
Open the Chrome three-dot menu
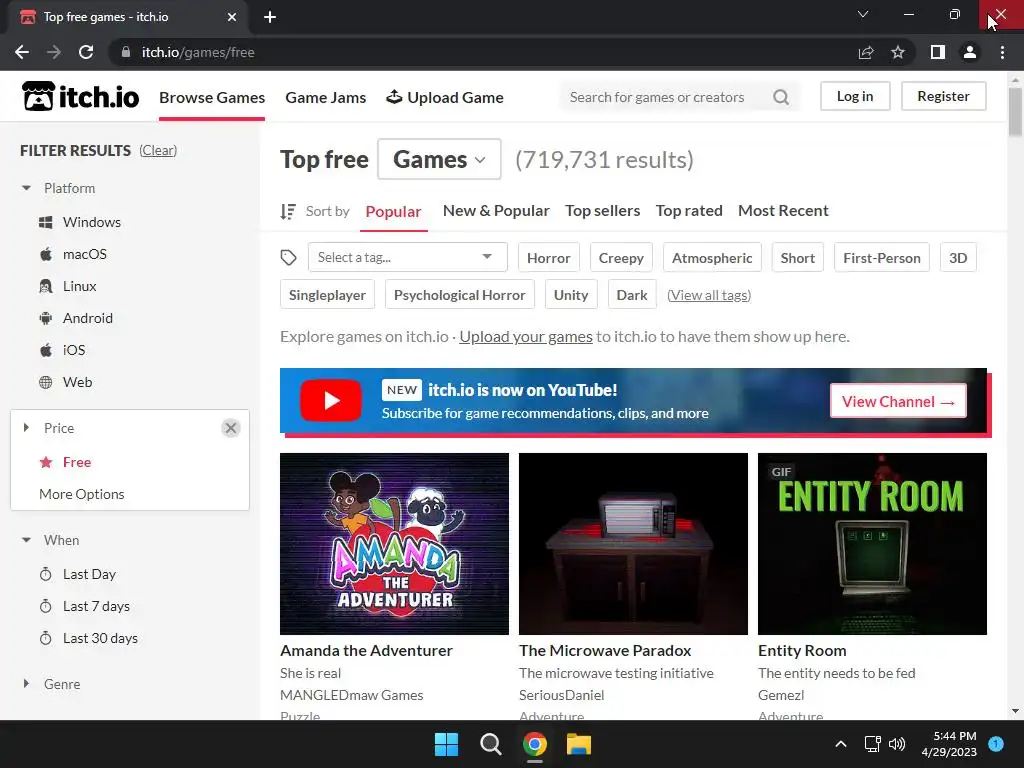[1002, 52]
